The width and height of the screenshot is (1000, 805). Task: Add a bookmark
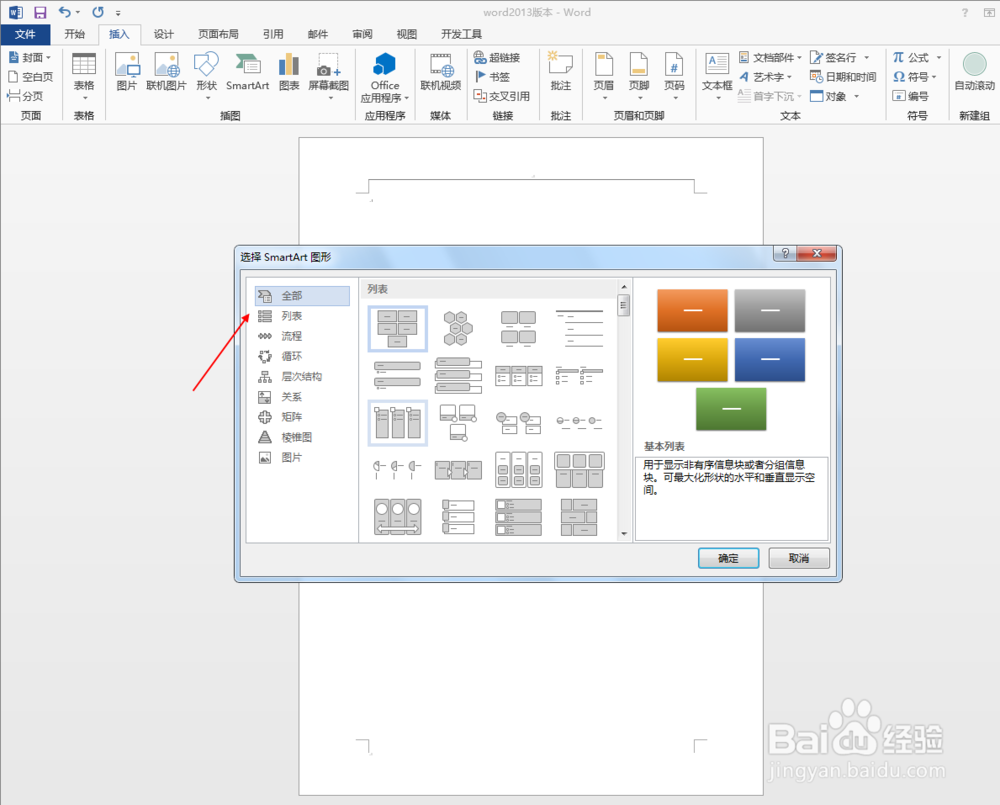pyautogui.click(x=492, y=77)
